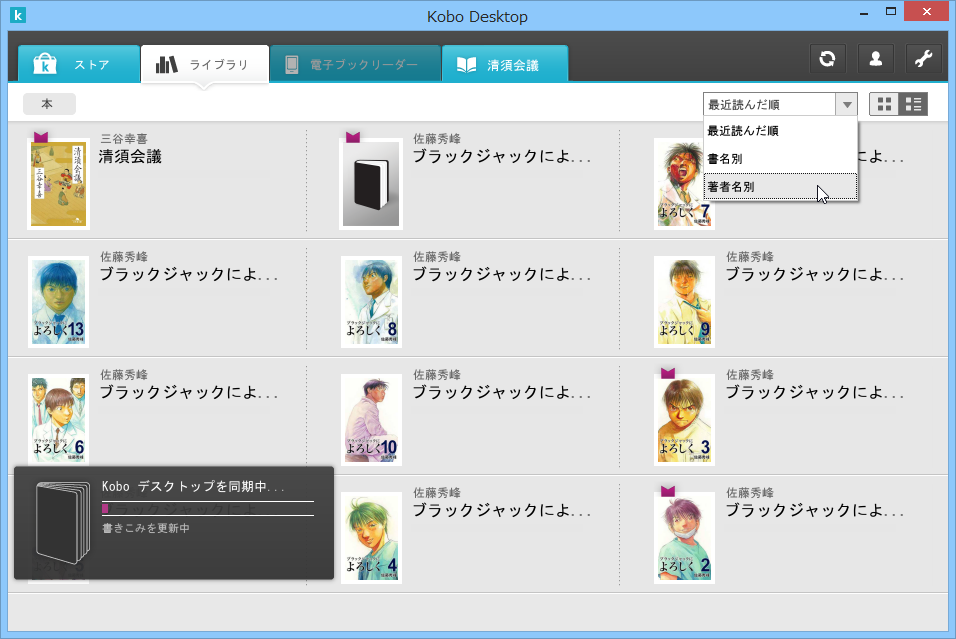Image resolution: width=956 pixels, height=639 pixels.
Task: Click the ribbon marker on volume 3 cover
Action: (668, 373)
